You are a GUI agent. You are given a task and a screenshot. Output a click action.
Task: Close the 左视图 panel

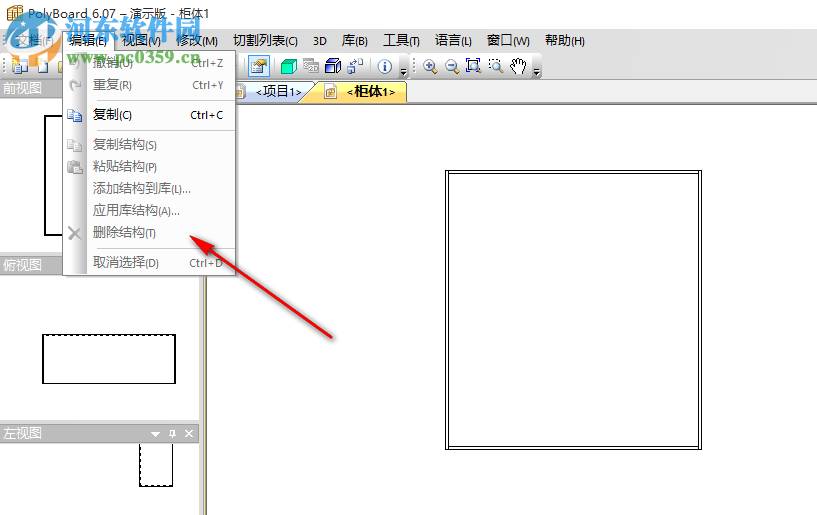coord(189,434)
